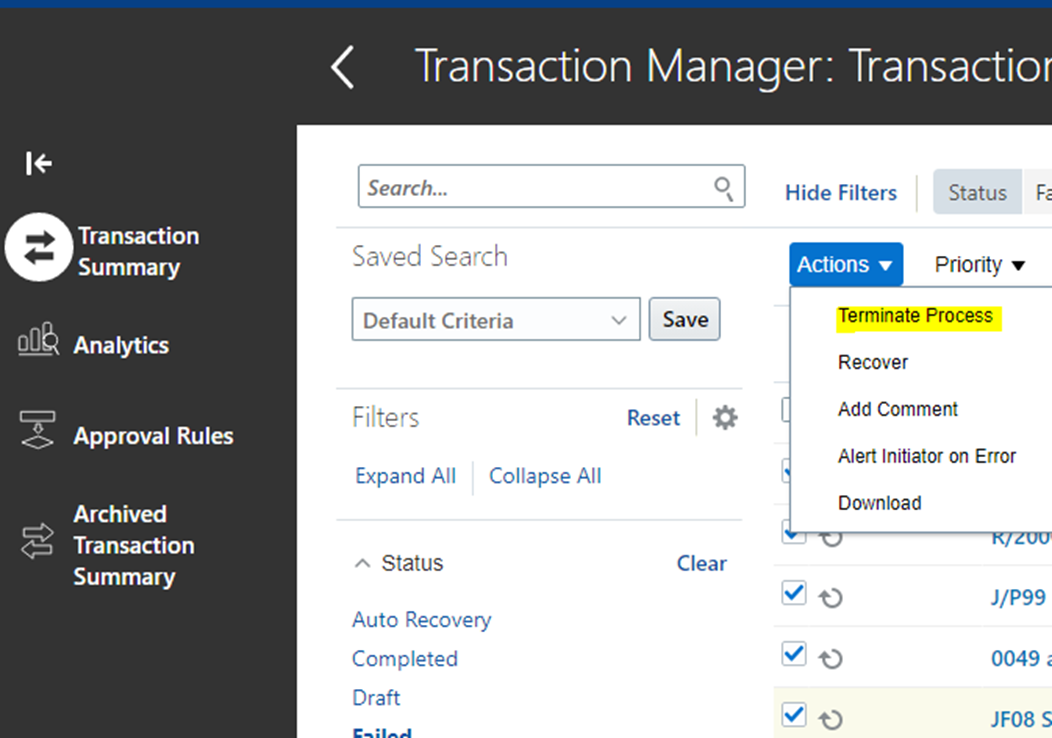Click the search magnifier icon
The image size is (1052, 738).
point(723,187)
